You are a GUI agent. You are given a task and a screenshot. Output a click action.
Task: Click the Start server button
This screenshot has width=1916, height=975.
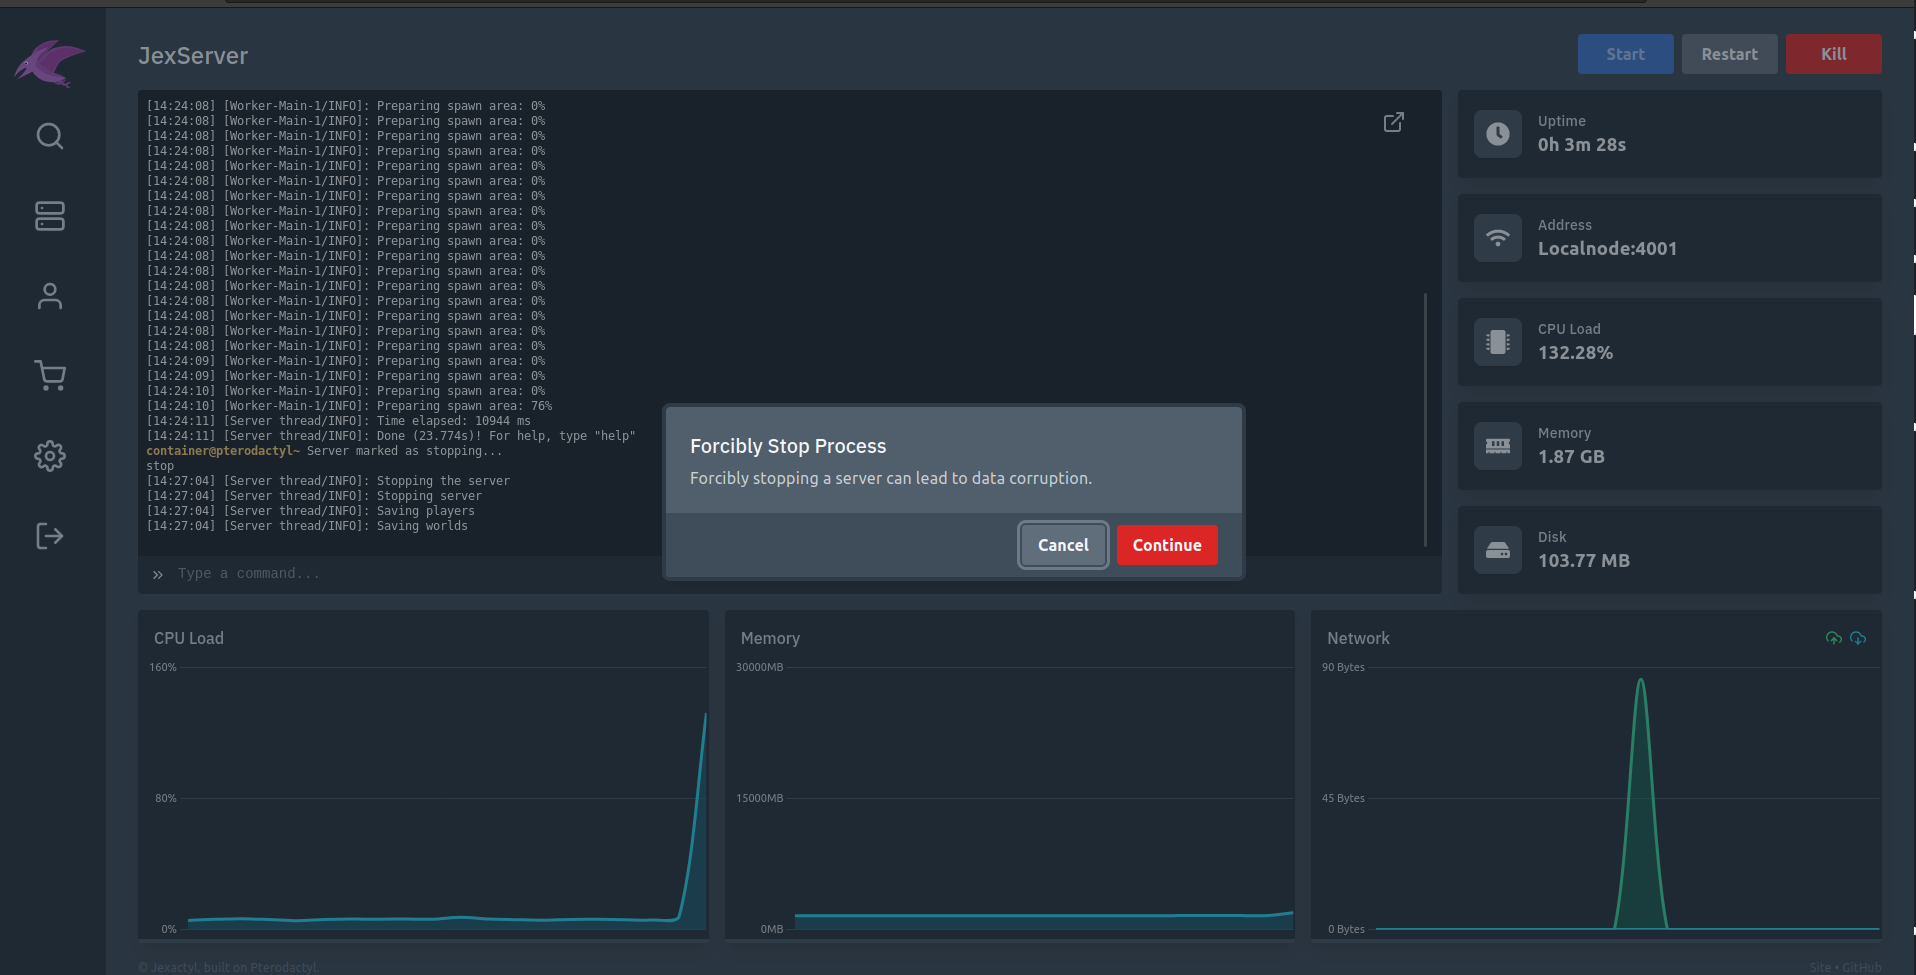click(x=1626, y=54)
